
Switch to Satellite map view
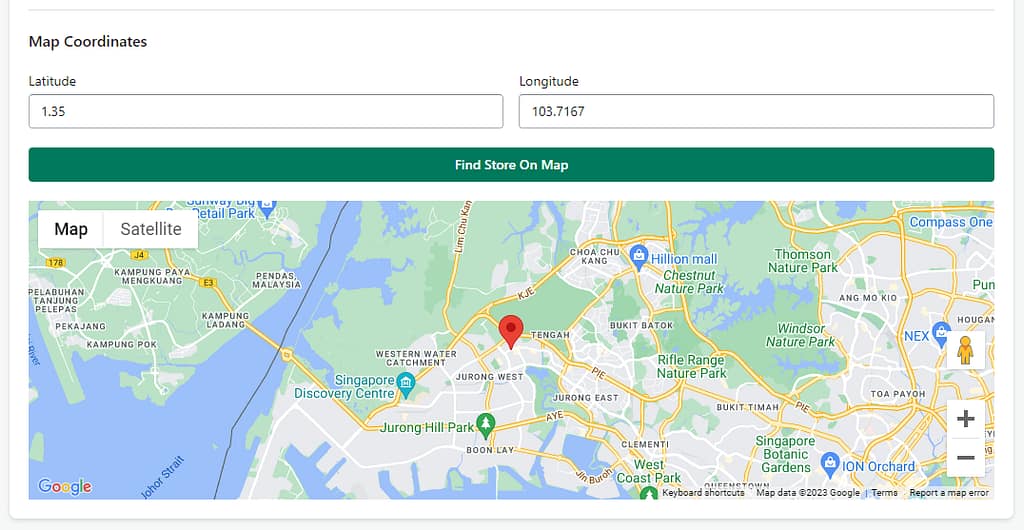[151, 229]
